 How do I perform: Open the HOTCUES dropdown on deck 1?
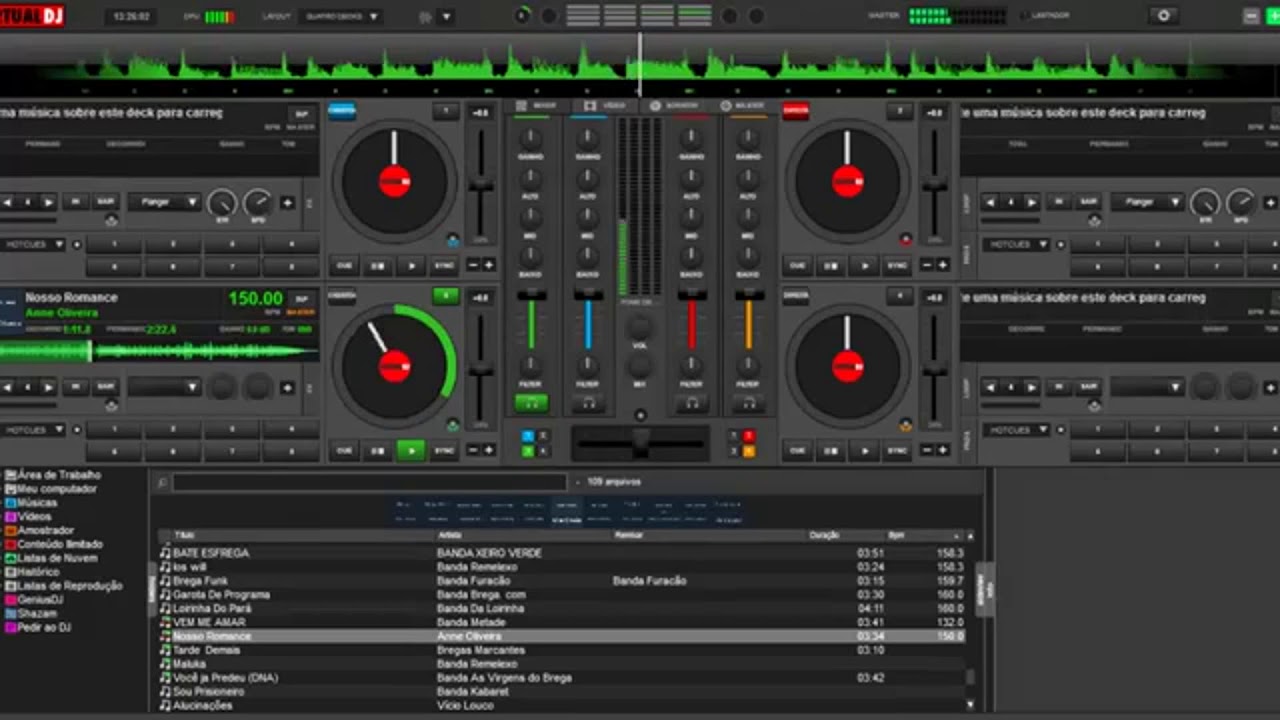coord(33,244)
